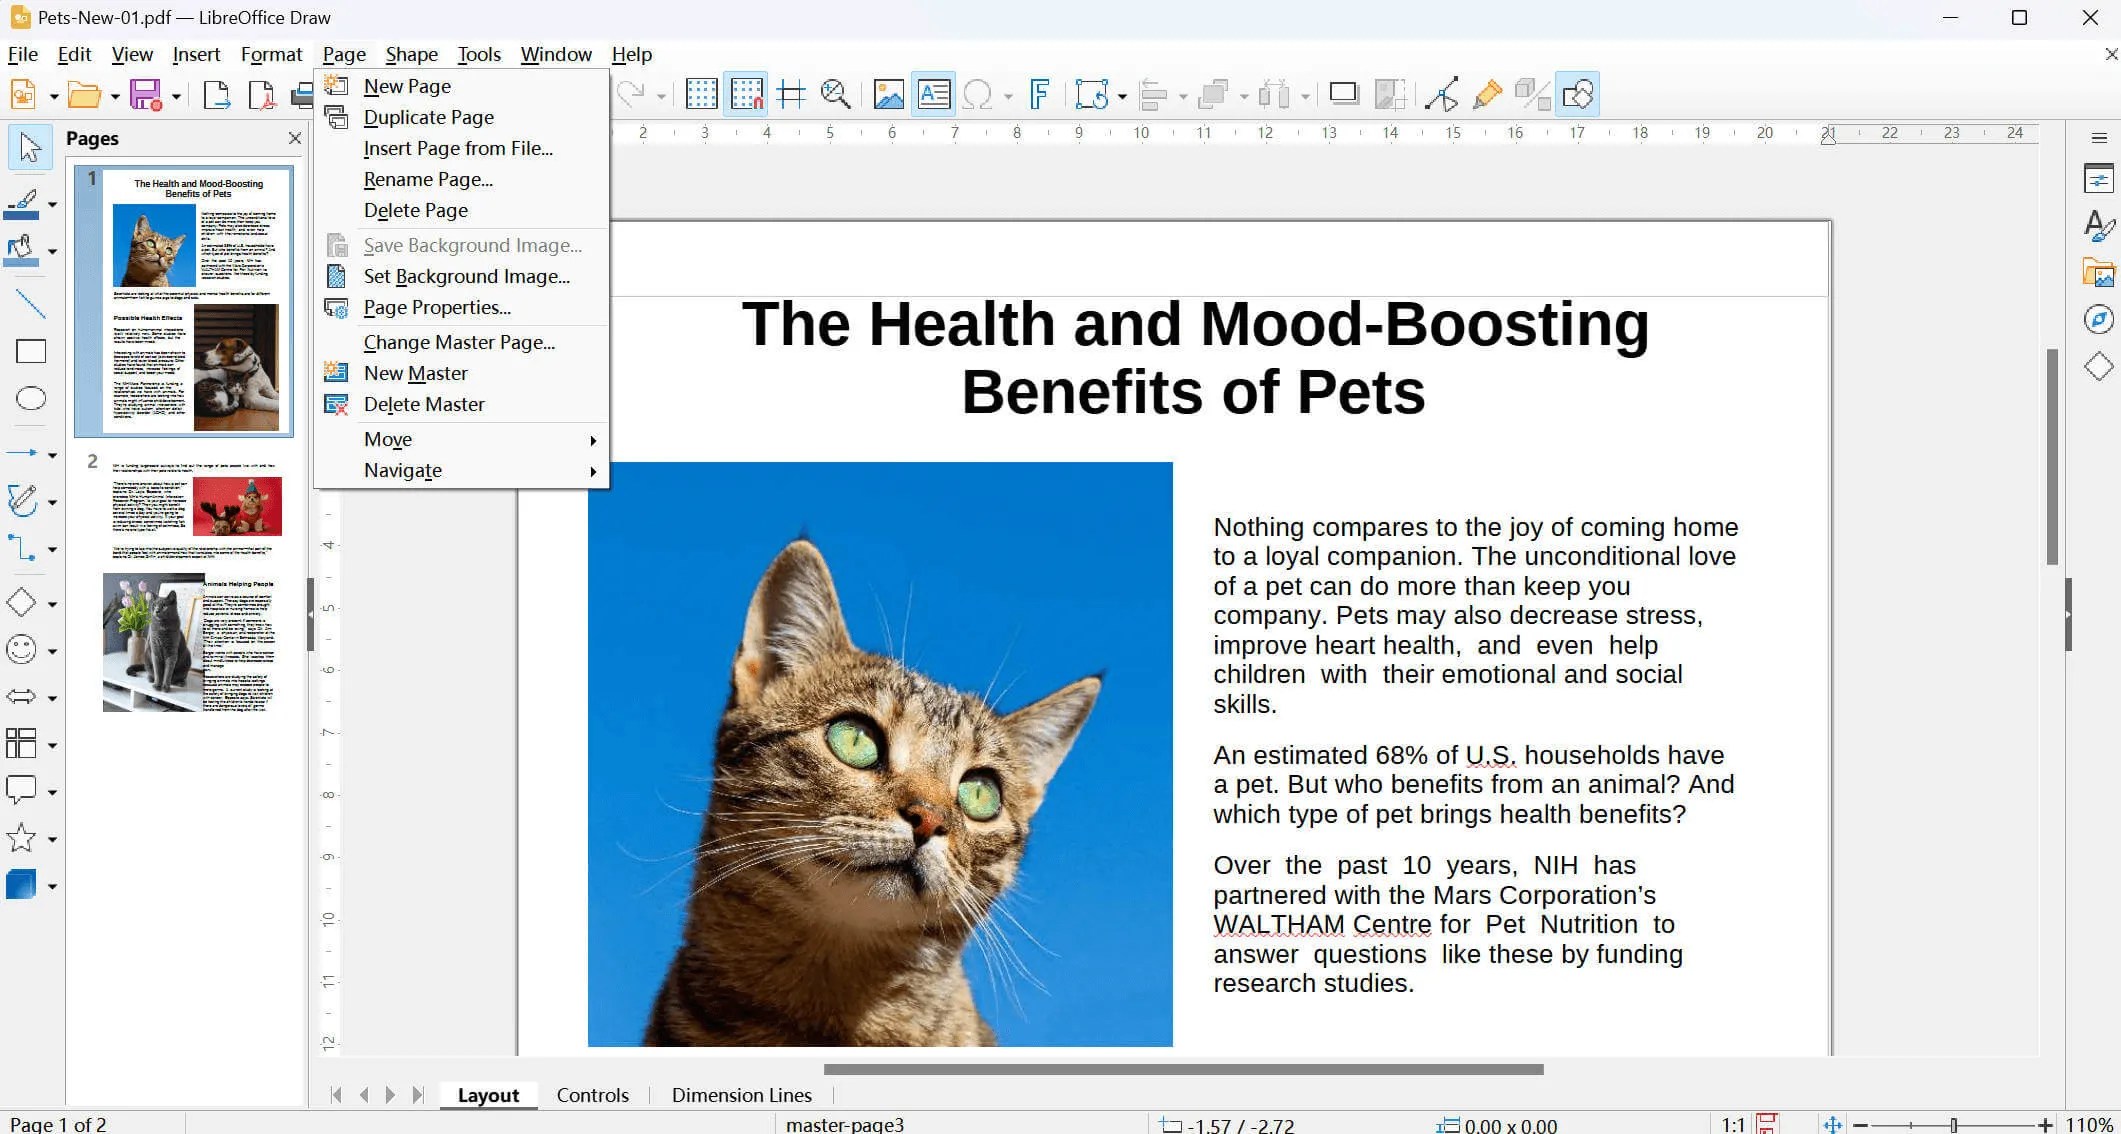Disable Snap to Grid

(746, 93)
